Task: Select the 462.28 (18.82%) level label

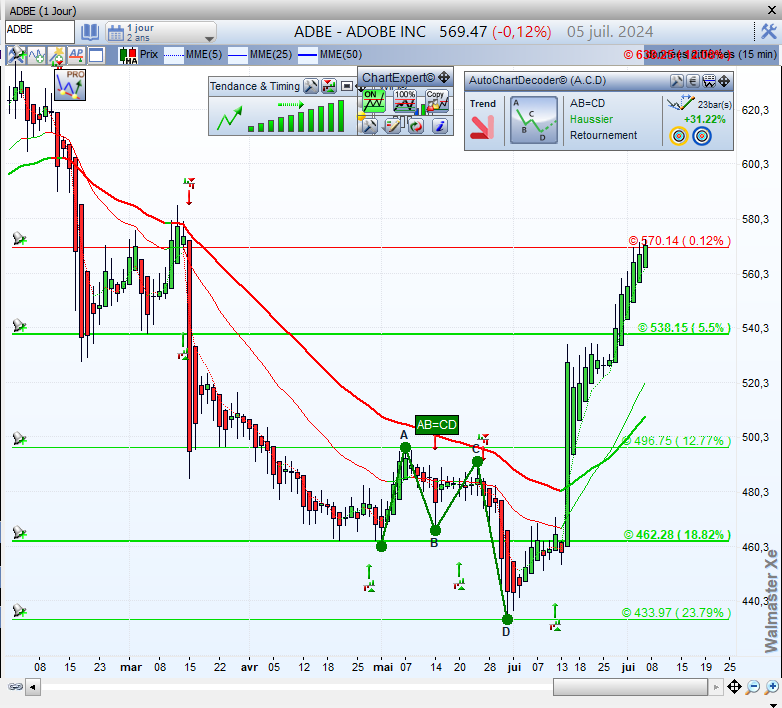Action: [x=677, y=534]
